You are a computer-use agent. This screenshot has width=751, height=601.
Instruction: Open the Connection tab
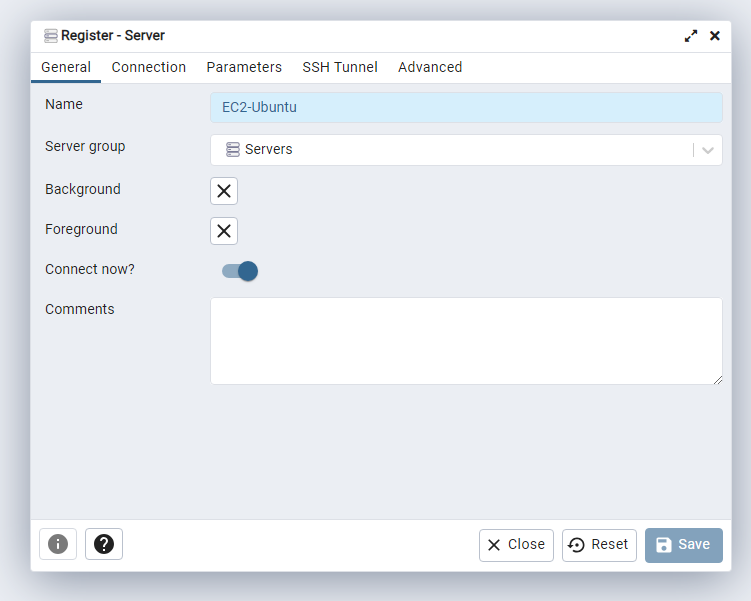[148, 68]
